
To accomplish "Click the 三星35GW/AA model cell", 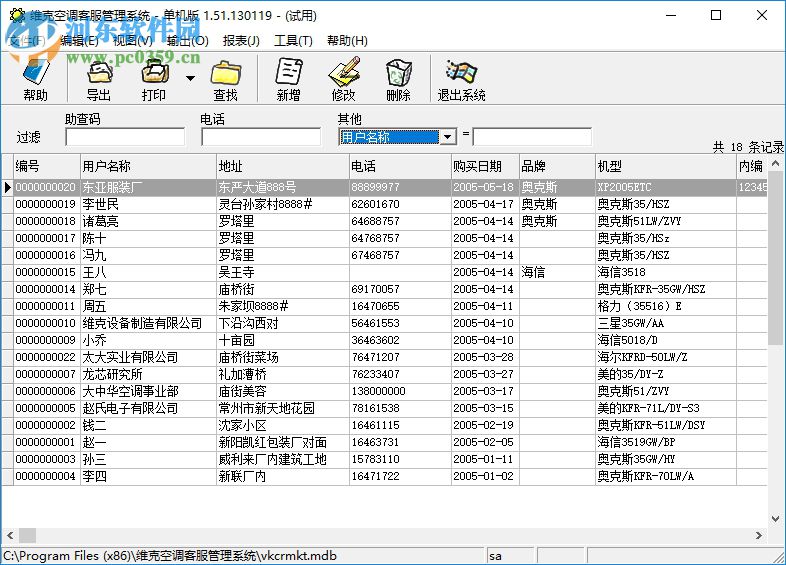I will point(665,324).
